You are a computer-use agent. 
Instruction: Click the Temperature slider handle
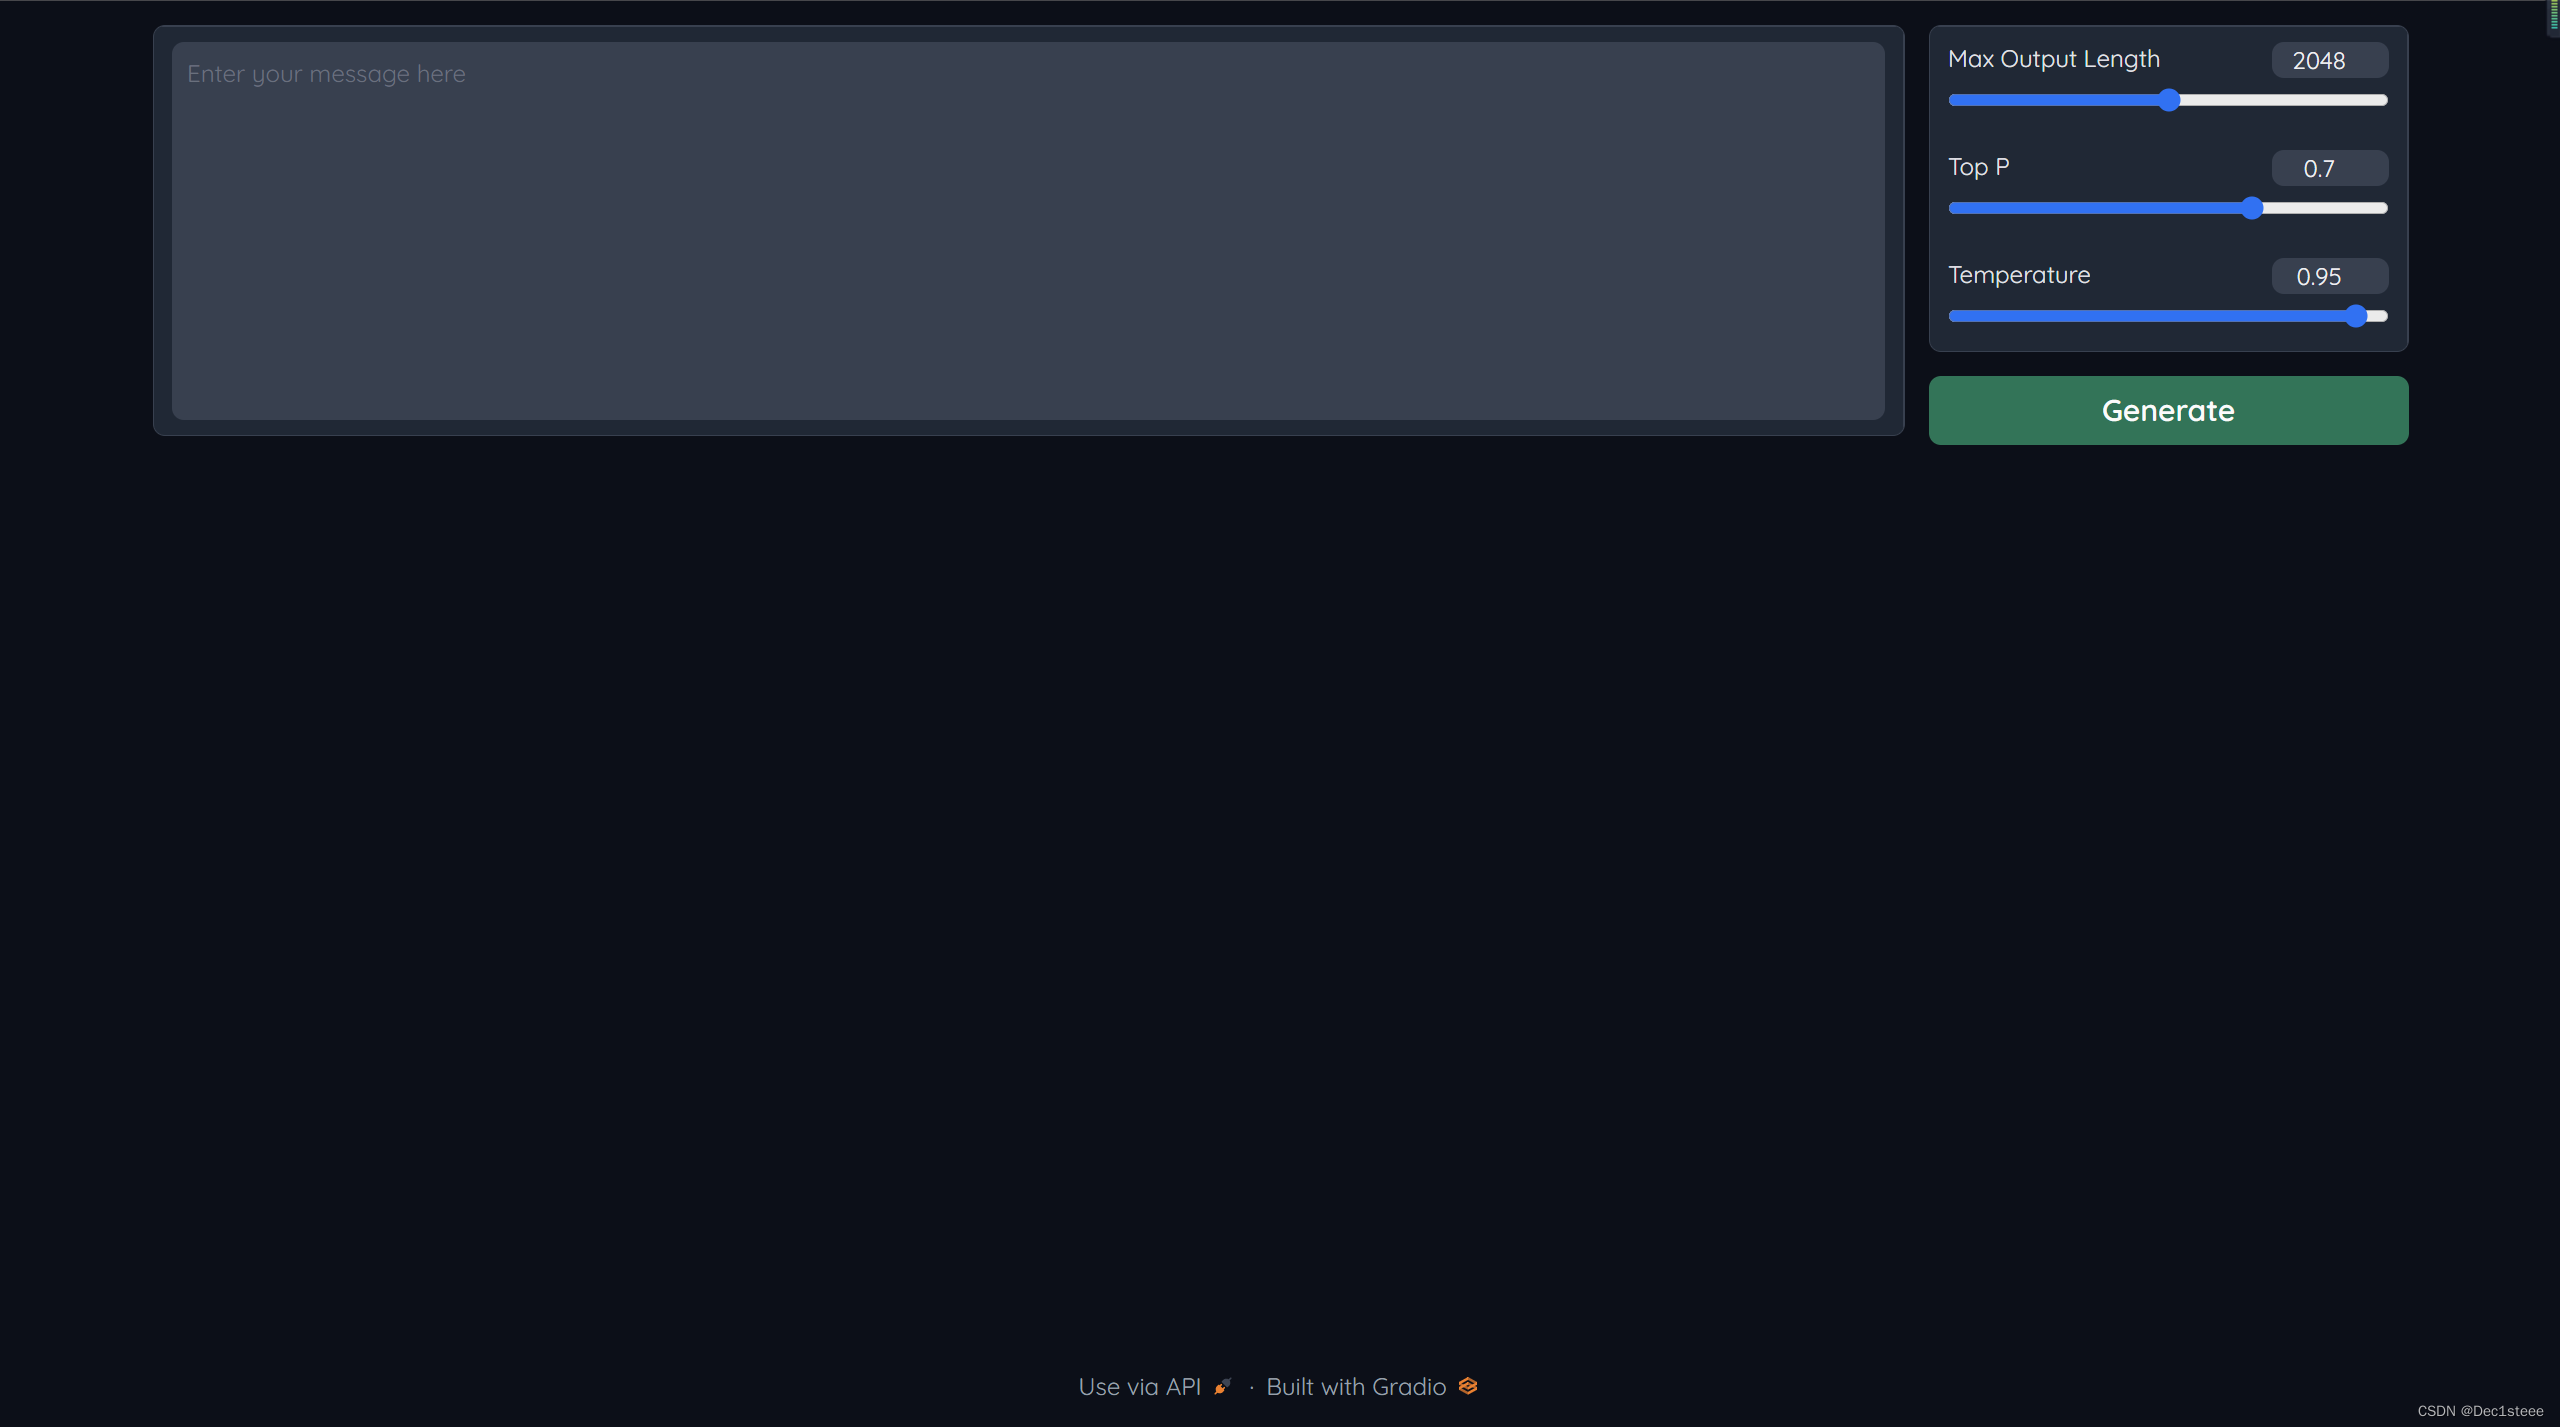(x=2356, y=316)
